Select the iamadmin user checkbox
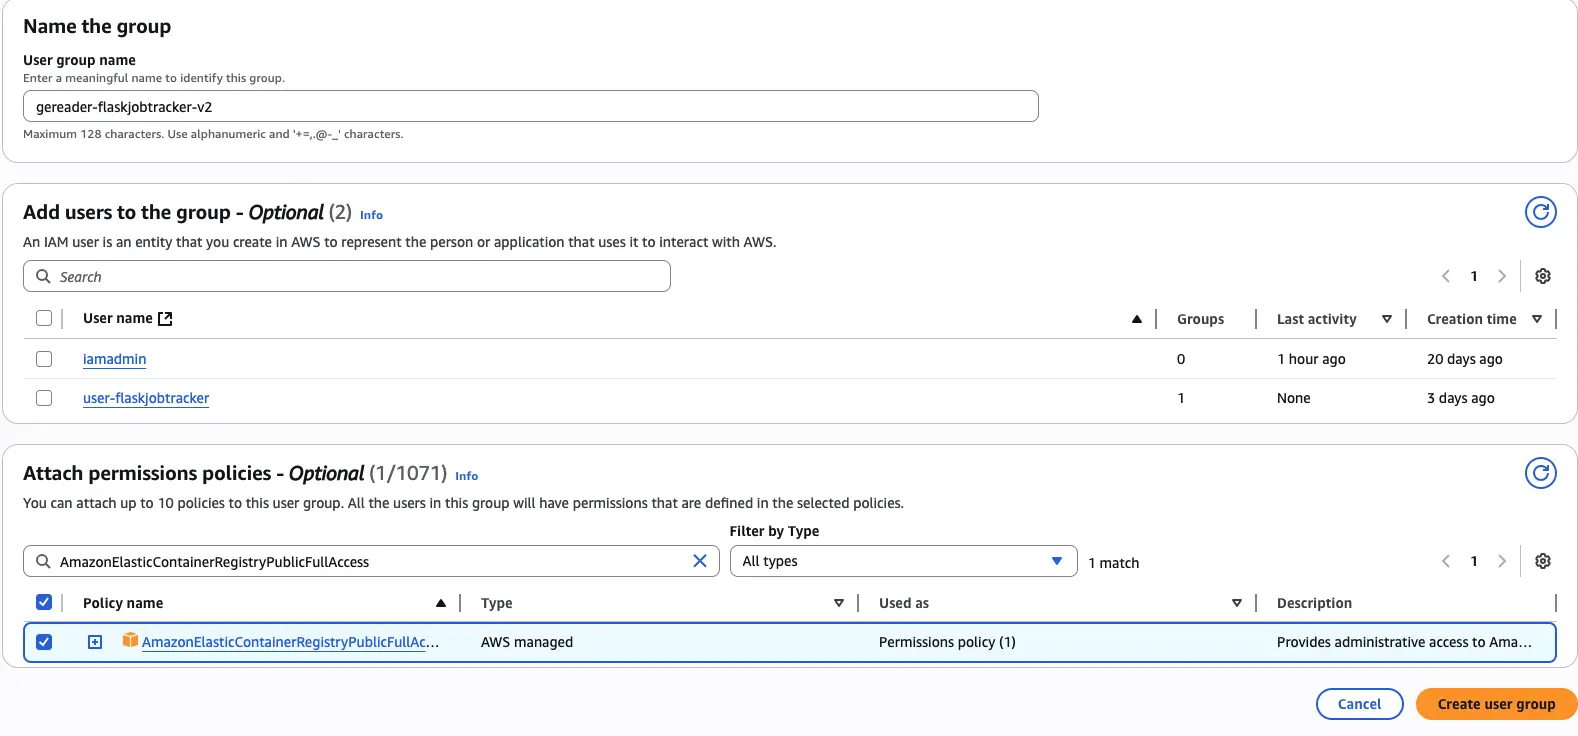This screenshot has height=736, width=1578. tap(44, 359)
